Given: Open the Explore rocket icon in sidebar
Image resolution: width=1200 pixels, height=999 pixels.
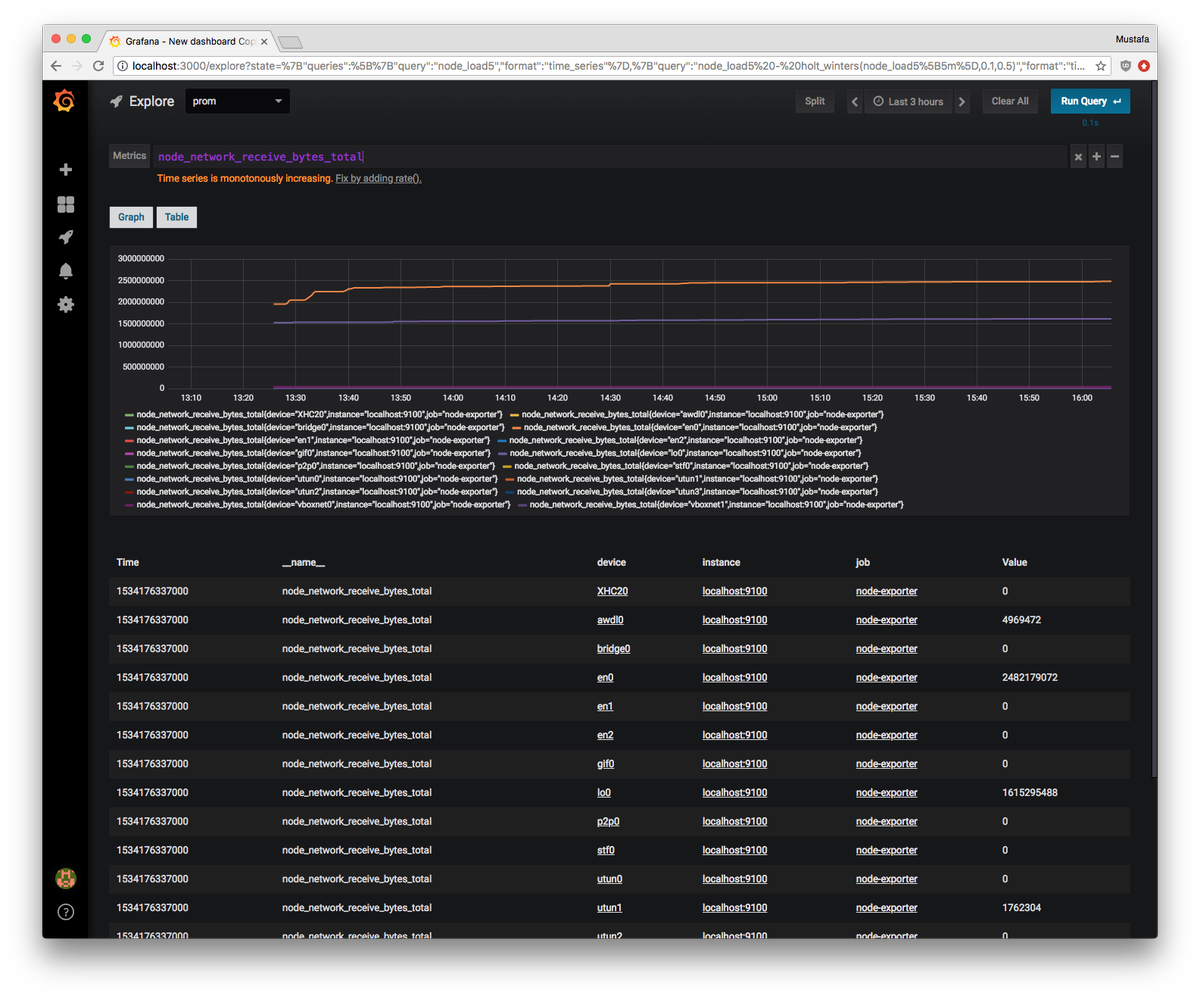Looking at the screenshot, I should (x=66, y=237).
